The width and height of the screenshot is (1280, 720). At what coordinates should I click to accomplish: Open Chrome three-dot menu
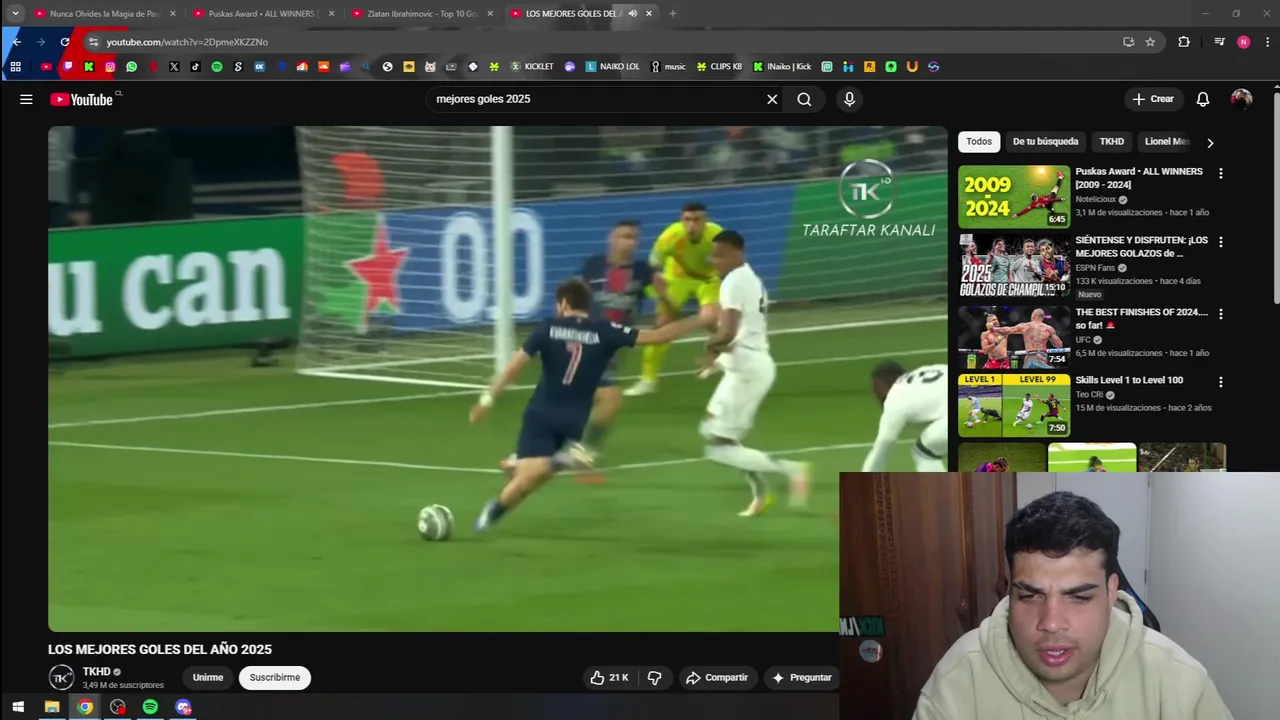coord(1268,42)
